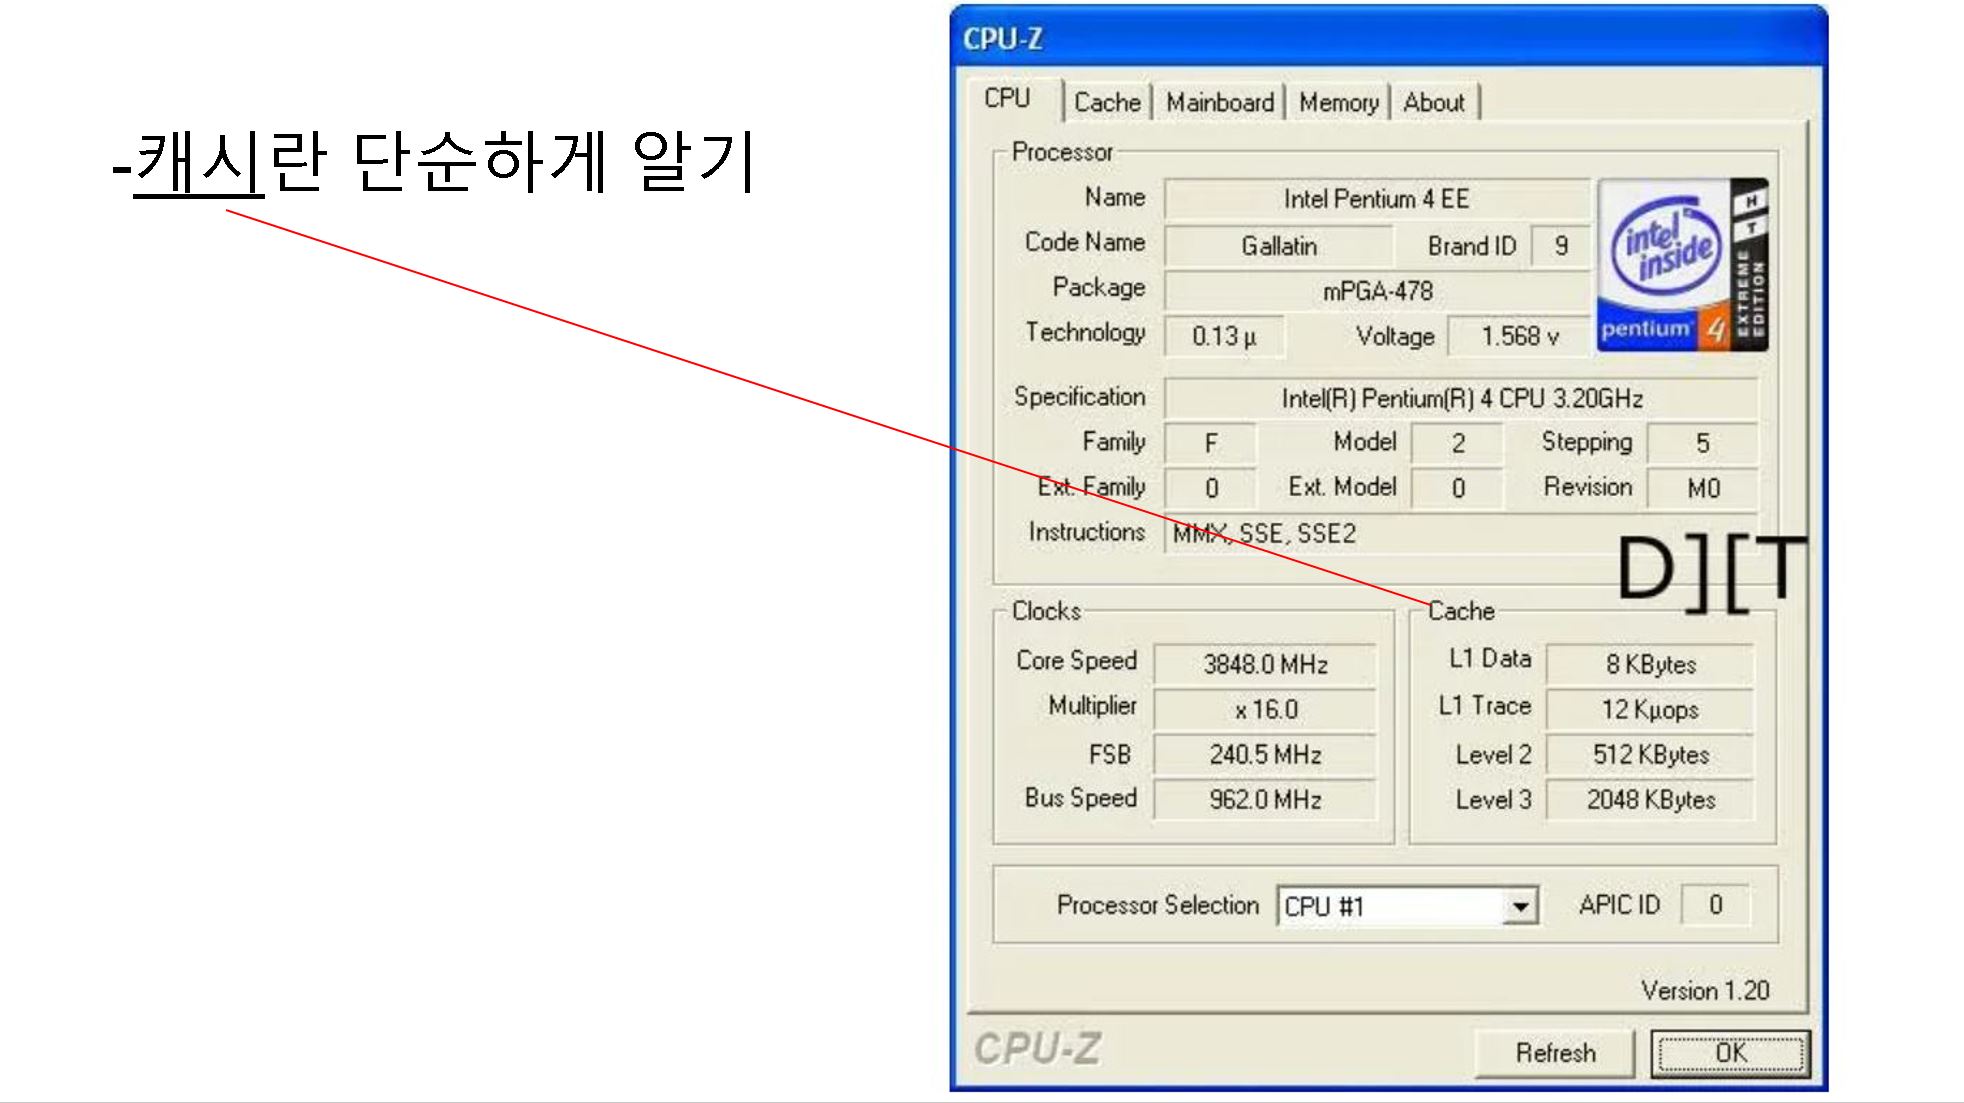This screenshot has height=1103, width=1964.
Task: Switch to the Memory tab
Action: (1338, 102)
